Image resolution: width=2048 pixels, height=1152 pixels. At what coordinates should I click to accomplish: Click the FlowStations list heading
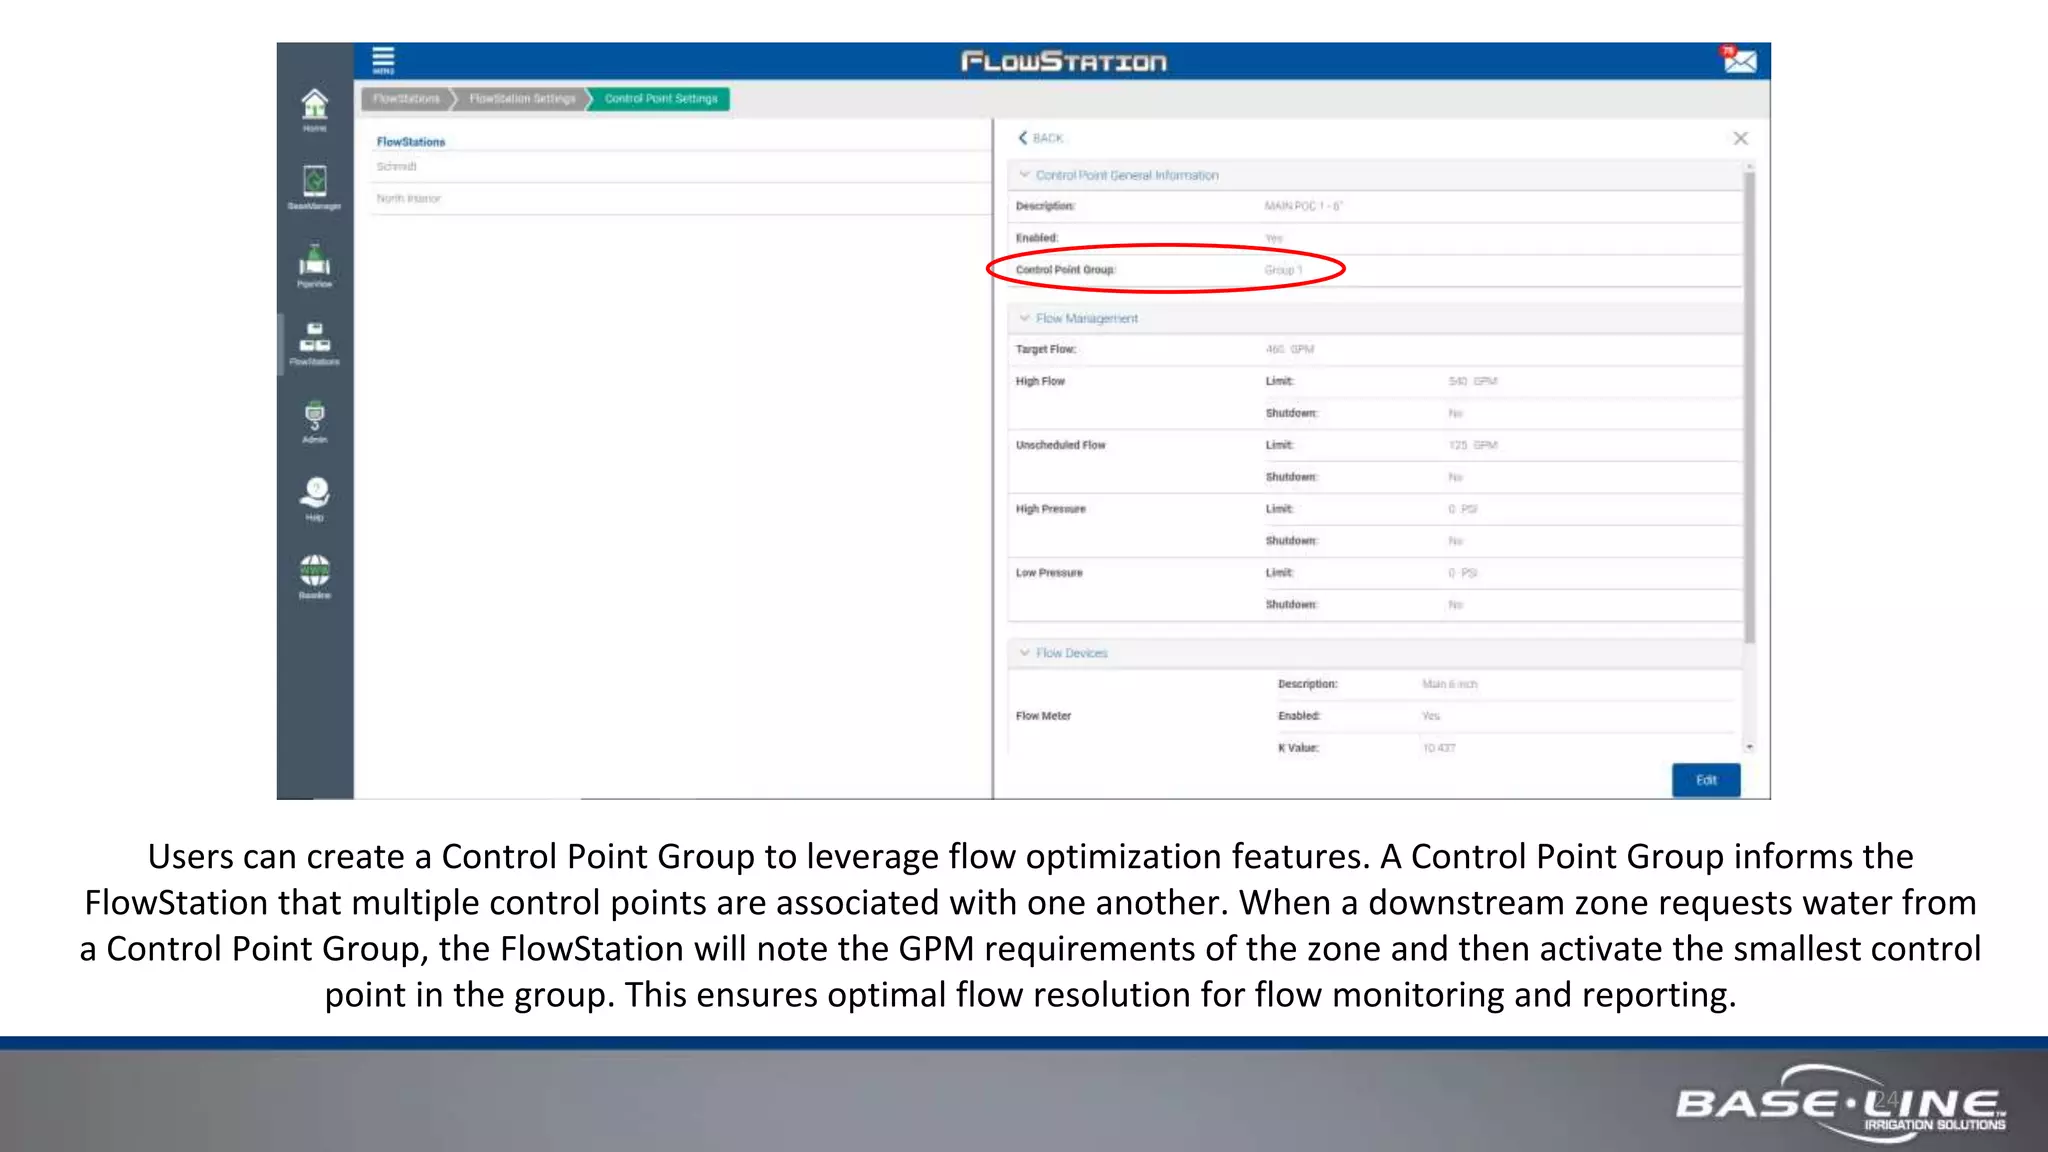pos(411,142)
